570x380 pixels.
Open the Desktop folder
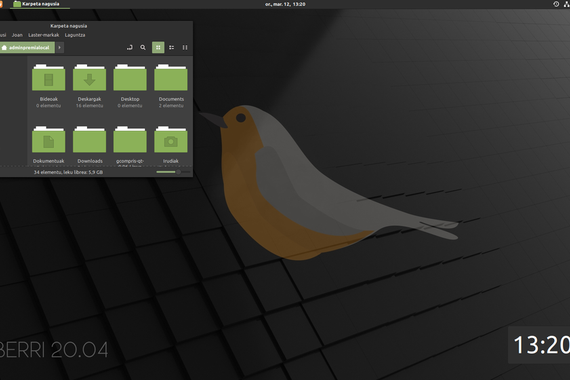(x=130, y=77)
